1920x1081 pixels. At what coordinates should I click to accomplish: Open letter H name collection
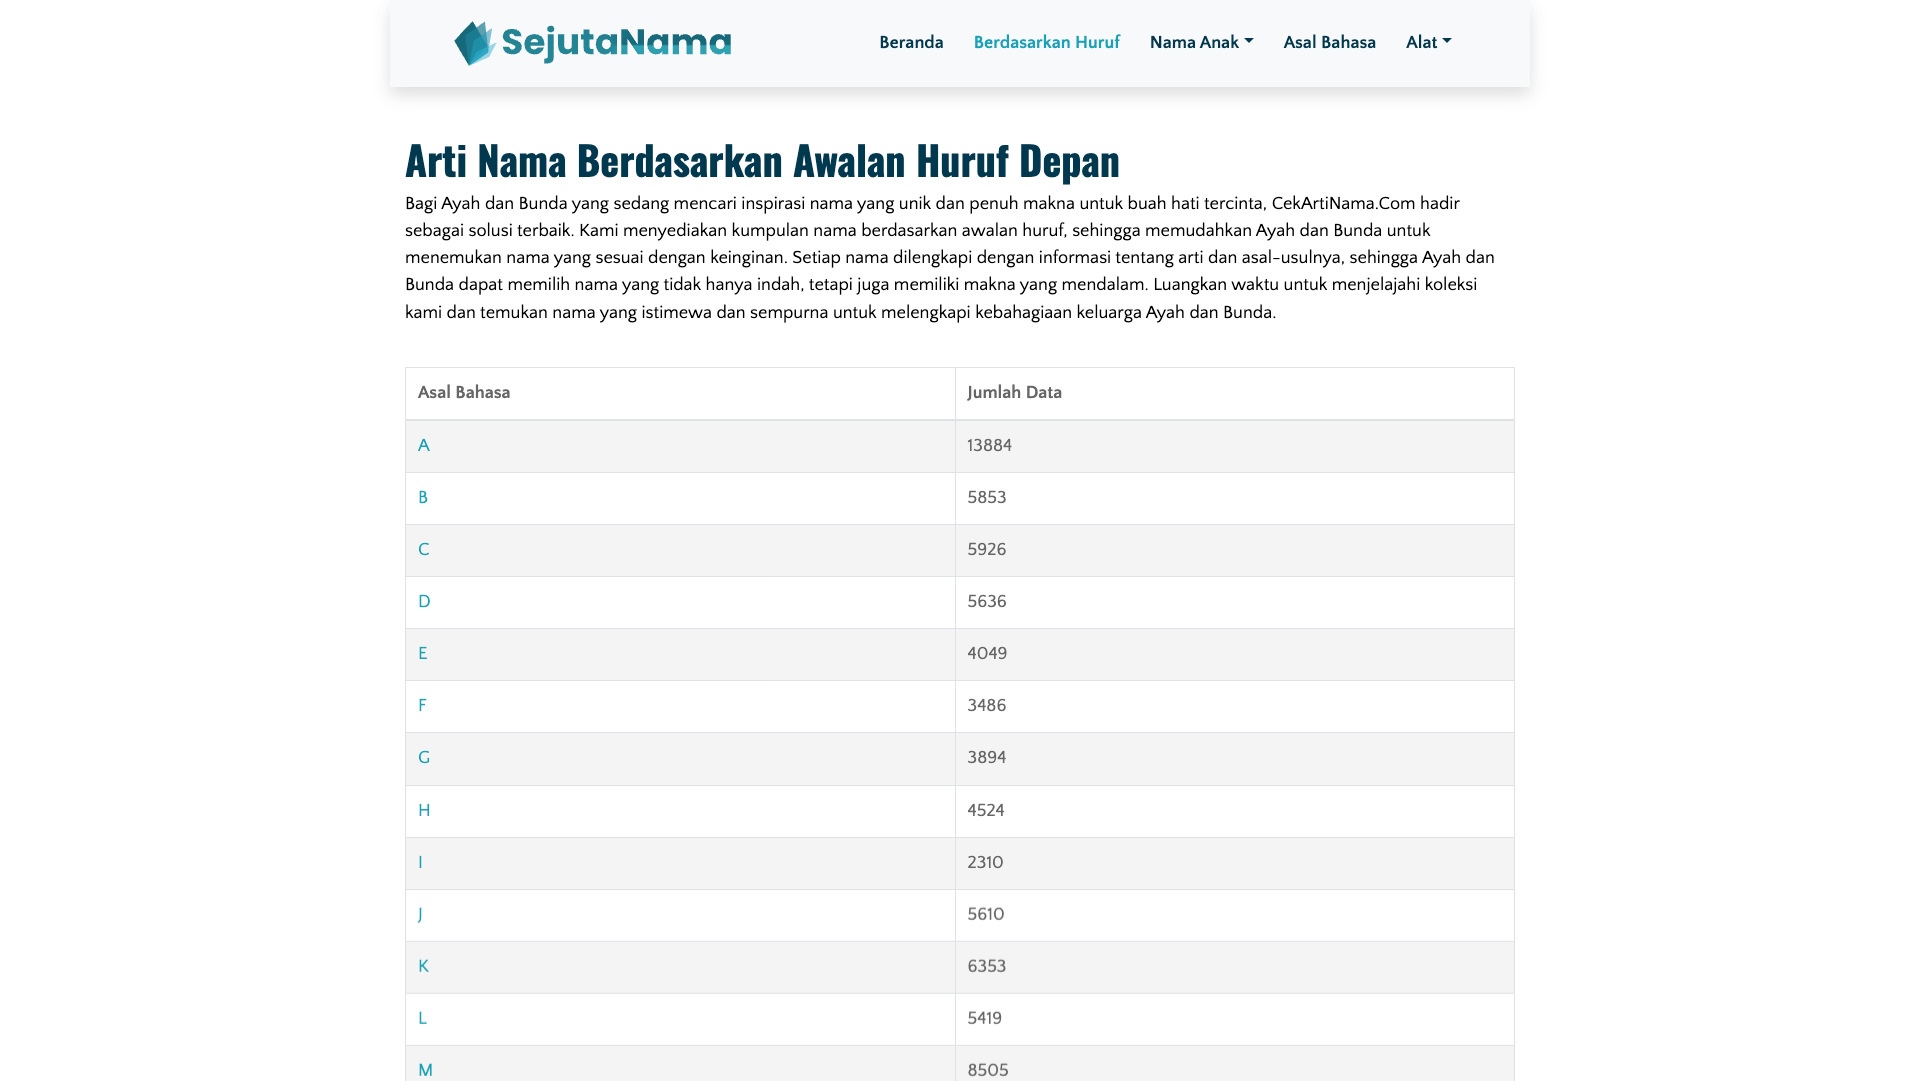coord(424,810)
